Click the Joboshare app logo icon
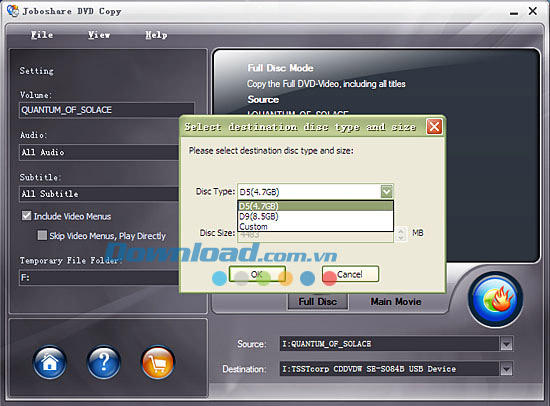This screenshot has width=550, height=406. 13,11
